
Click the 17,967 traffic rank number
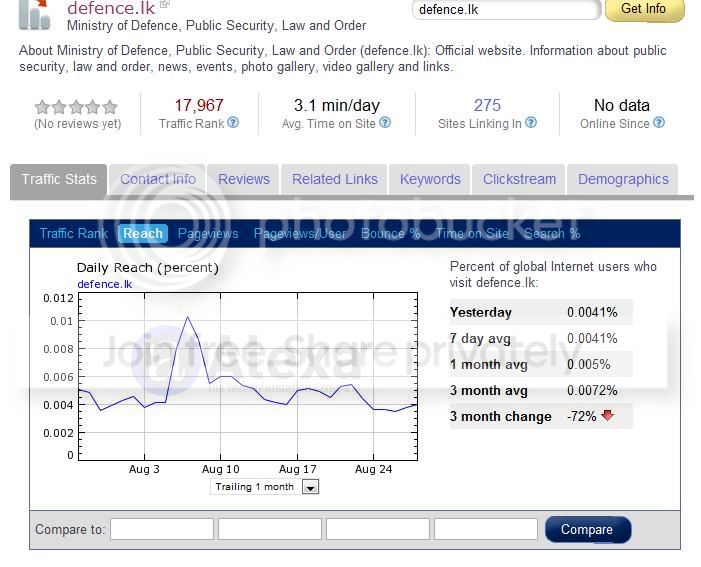(x=198, y=106)
